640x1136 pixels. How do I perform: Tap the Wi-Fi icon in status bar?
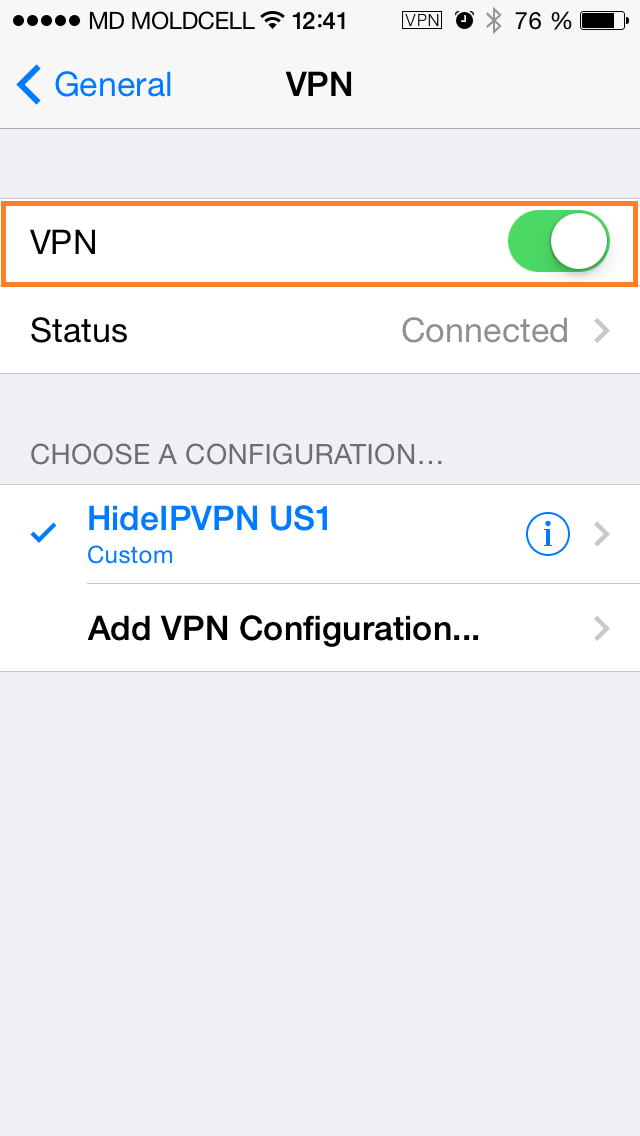pyautogui.click(x=272, y=20)
